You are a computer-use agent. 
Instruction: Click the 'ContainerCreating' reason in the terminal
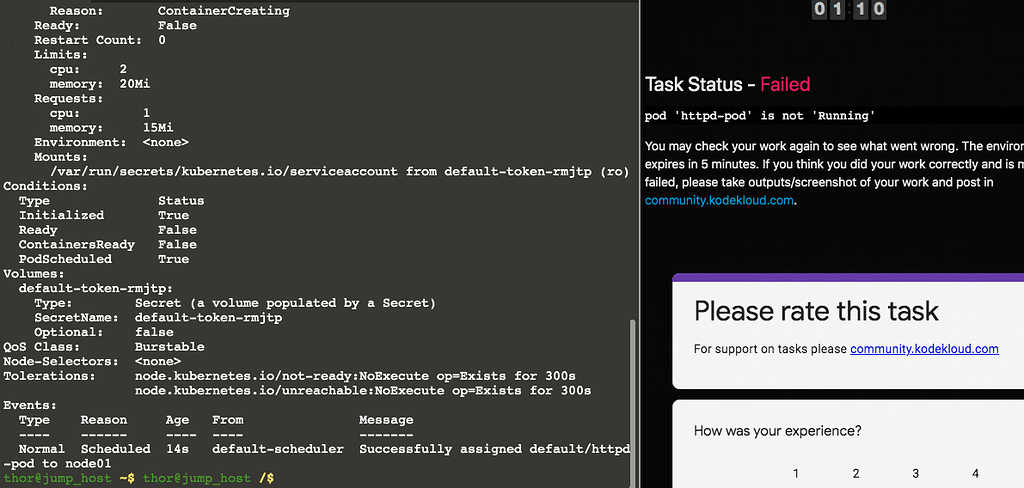(x=223, y=11)
